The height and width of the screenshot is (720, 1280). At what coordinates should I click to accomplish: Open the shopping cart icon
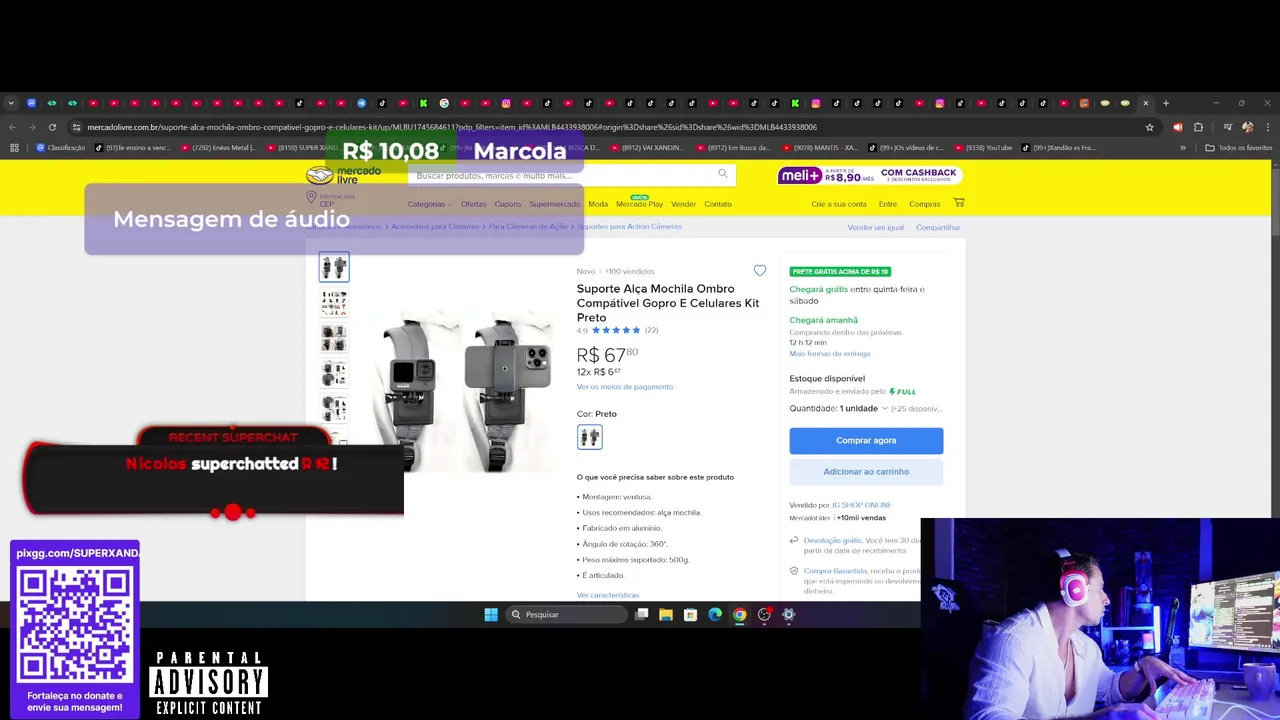[x=959, y=203]
